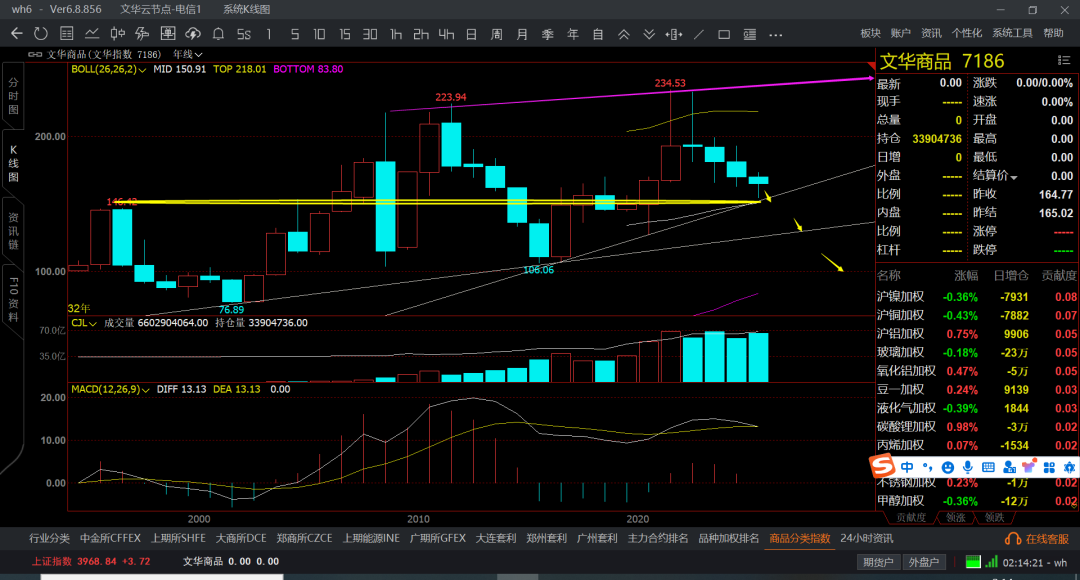Select the 1h period

pyautogui.click(x=395, y=34)
